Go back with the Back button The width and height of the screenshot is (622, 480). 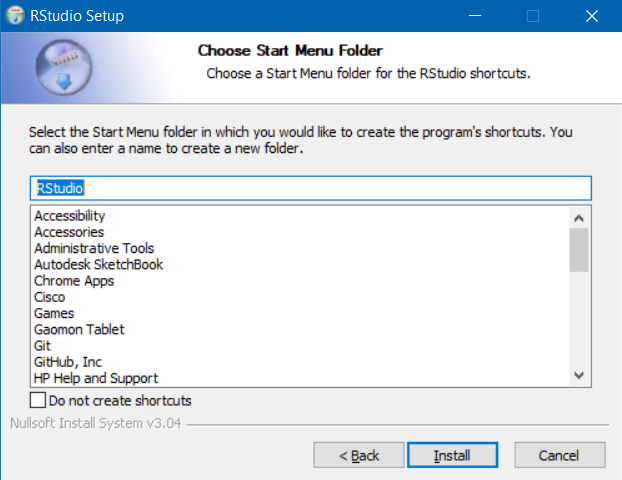pyautogui.click(x=359, y=455)
